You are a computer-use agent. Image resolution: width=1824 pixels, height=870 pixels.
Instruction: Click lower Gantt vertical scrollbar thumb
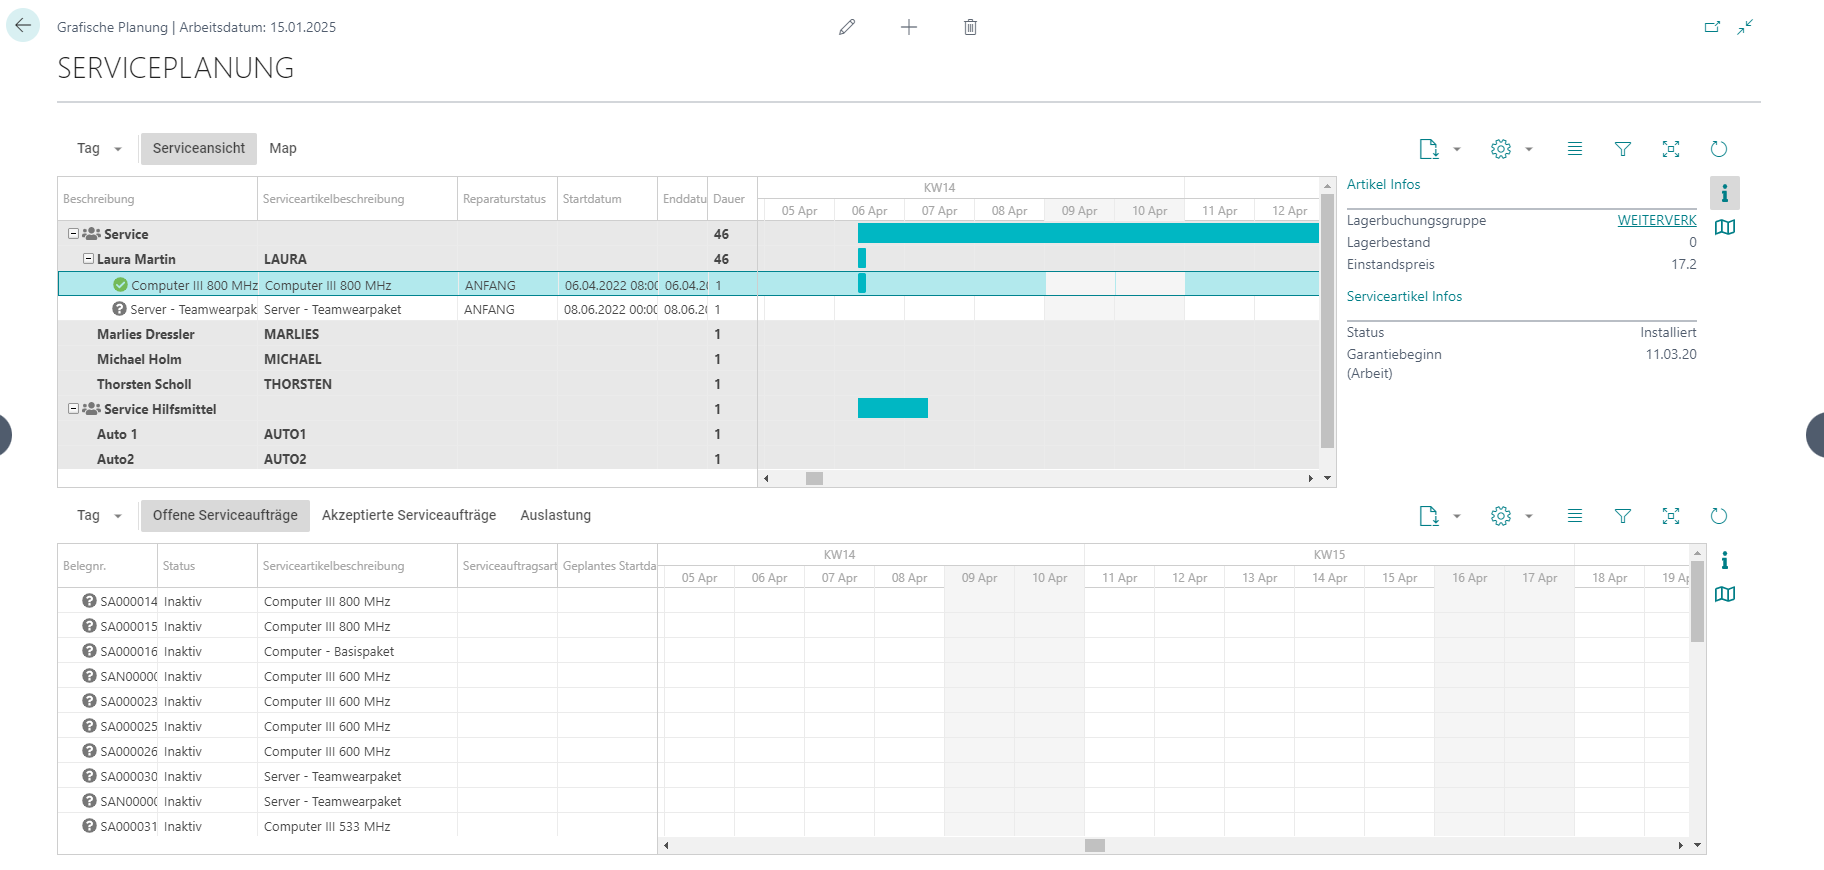coord(1697,601)
